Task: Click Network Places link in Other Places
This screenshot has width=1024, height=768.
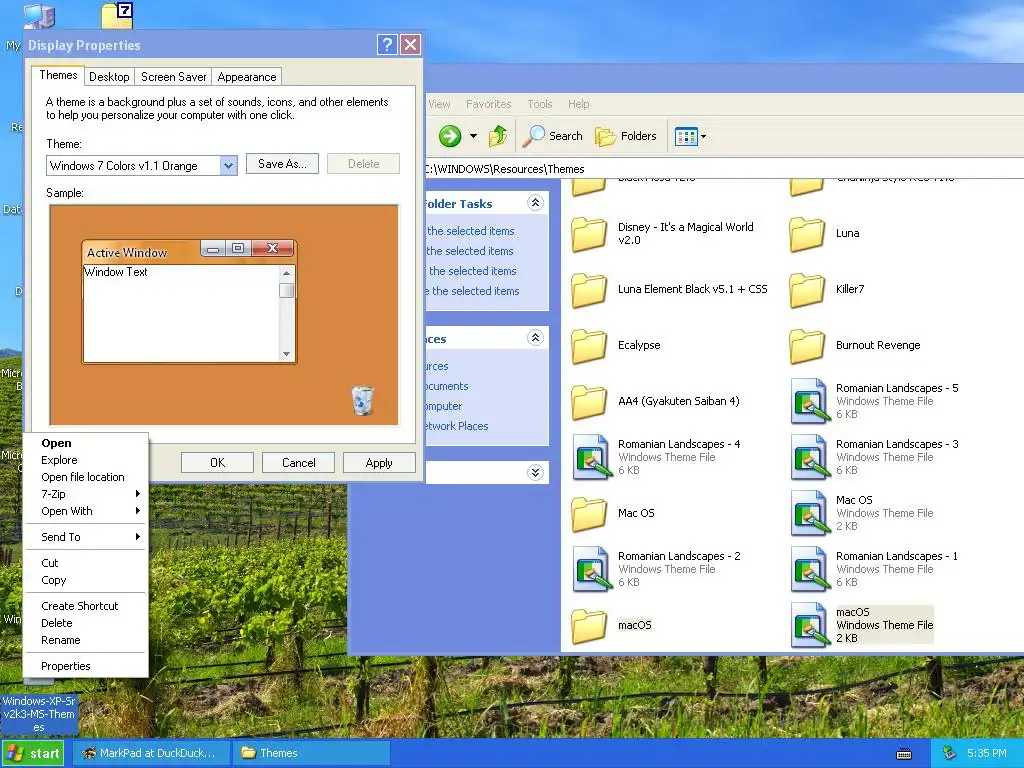Action: [x=456, y=426]
